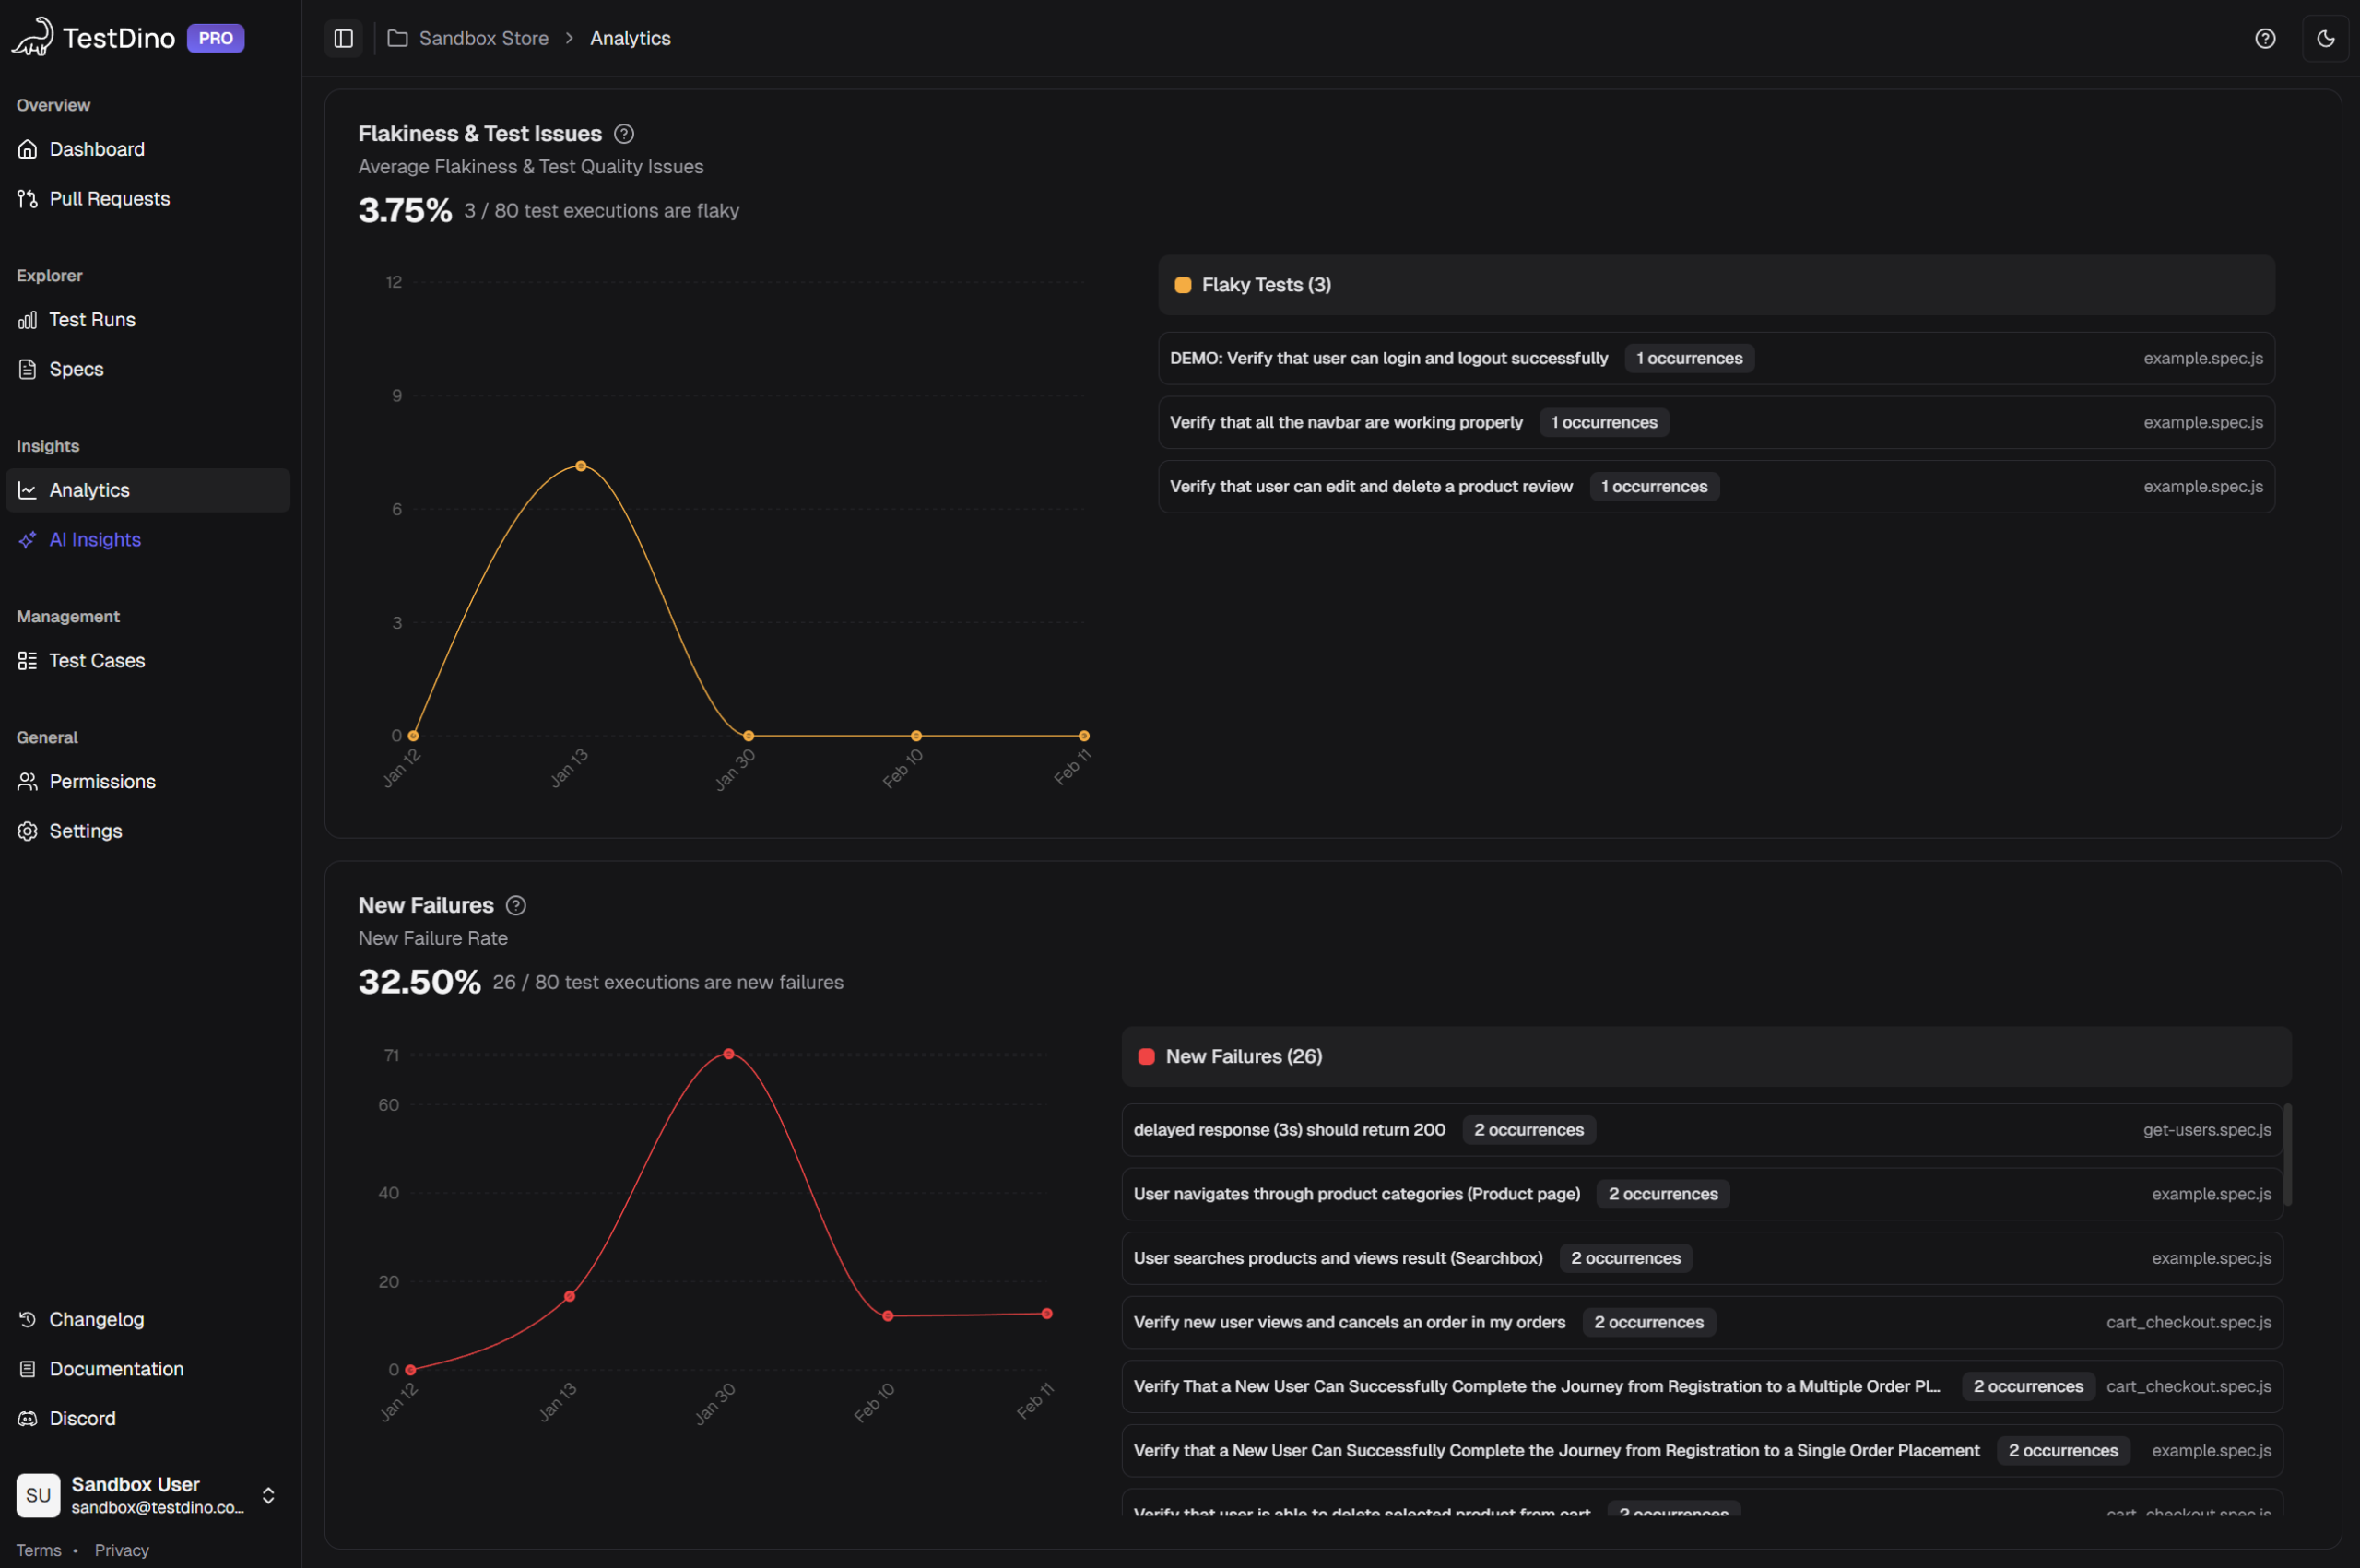This screenshot has width=2360, height=1568.
Task: Expand the Sandbox User account switcher
Action: 268,1495
